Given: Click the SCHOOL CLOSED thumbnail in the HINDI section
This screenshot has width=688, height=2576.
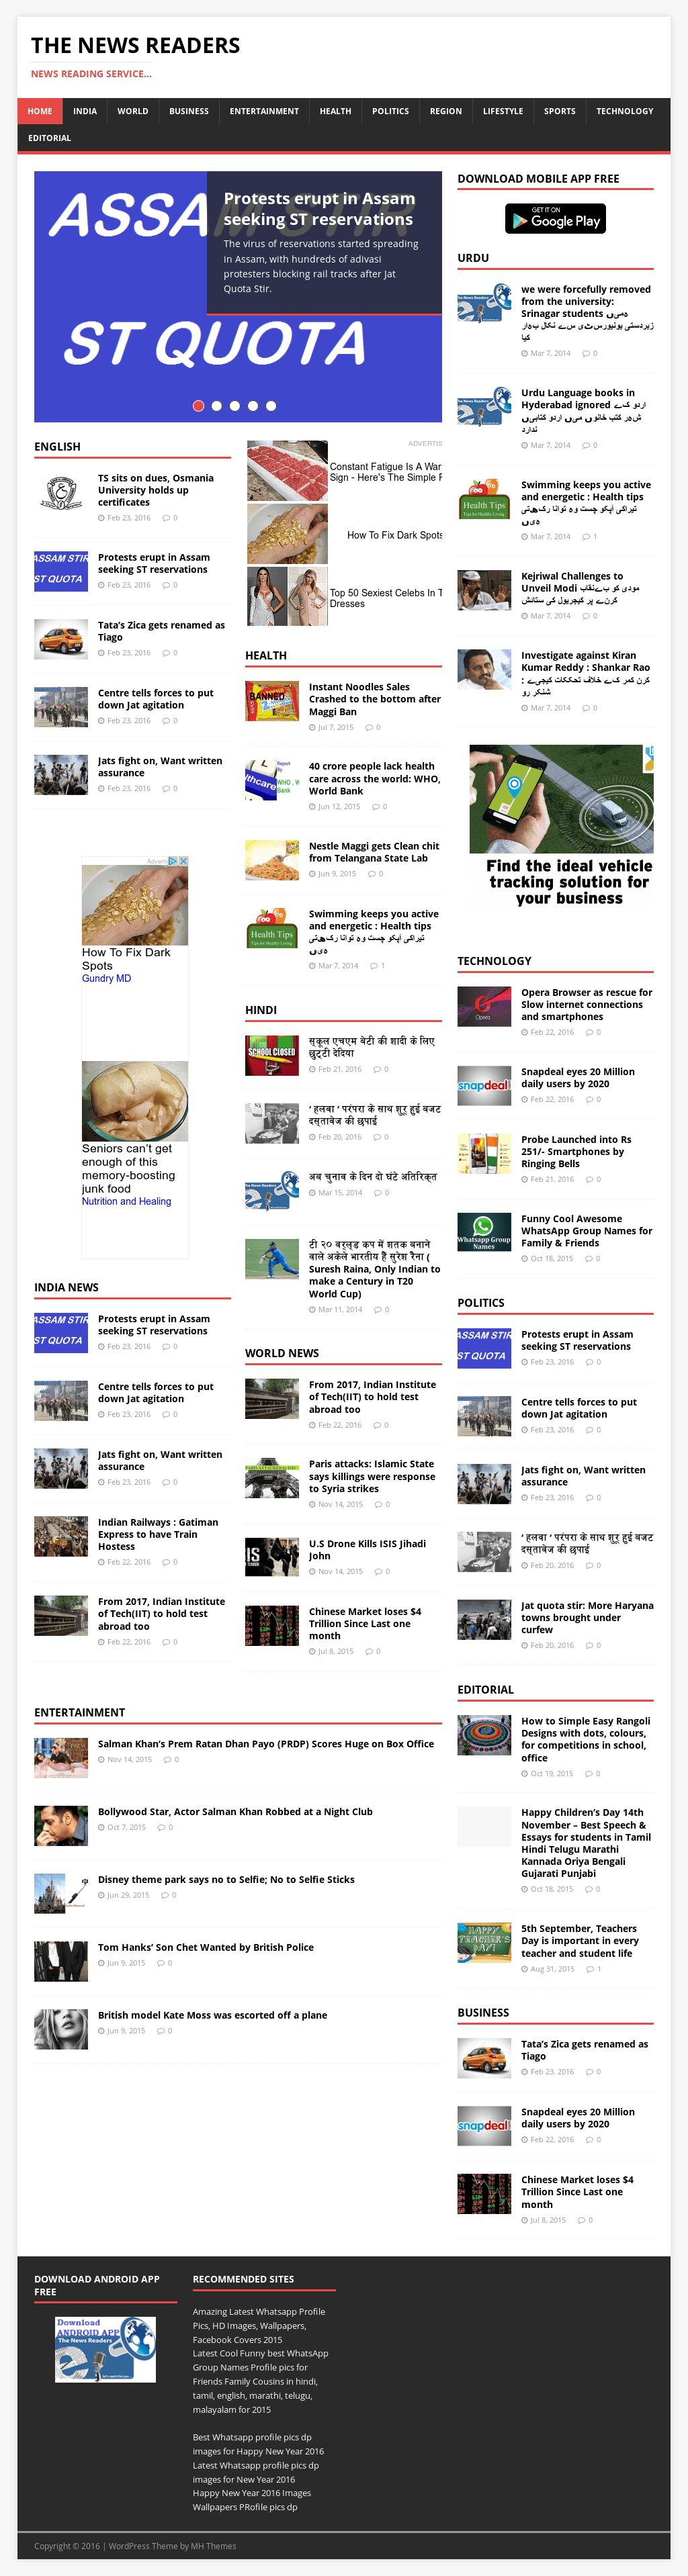Looking at the screenshot, I should [272, 1055].
